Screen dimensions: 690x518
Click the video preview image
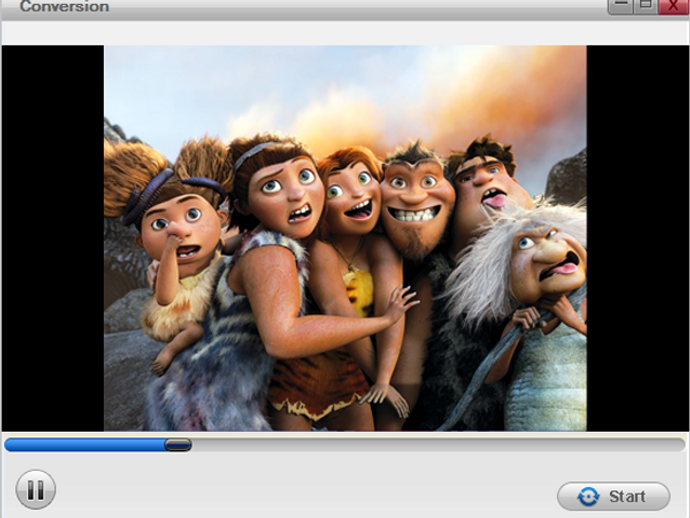pyautogui.click(x=345, y=238)
